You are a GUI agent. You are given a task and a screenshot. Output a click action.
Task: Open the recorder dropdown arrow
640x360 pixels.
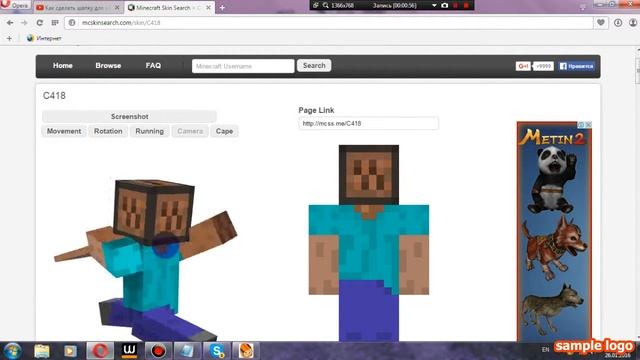pos(434,6)
